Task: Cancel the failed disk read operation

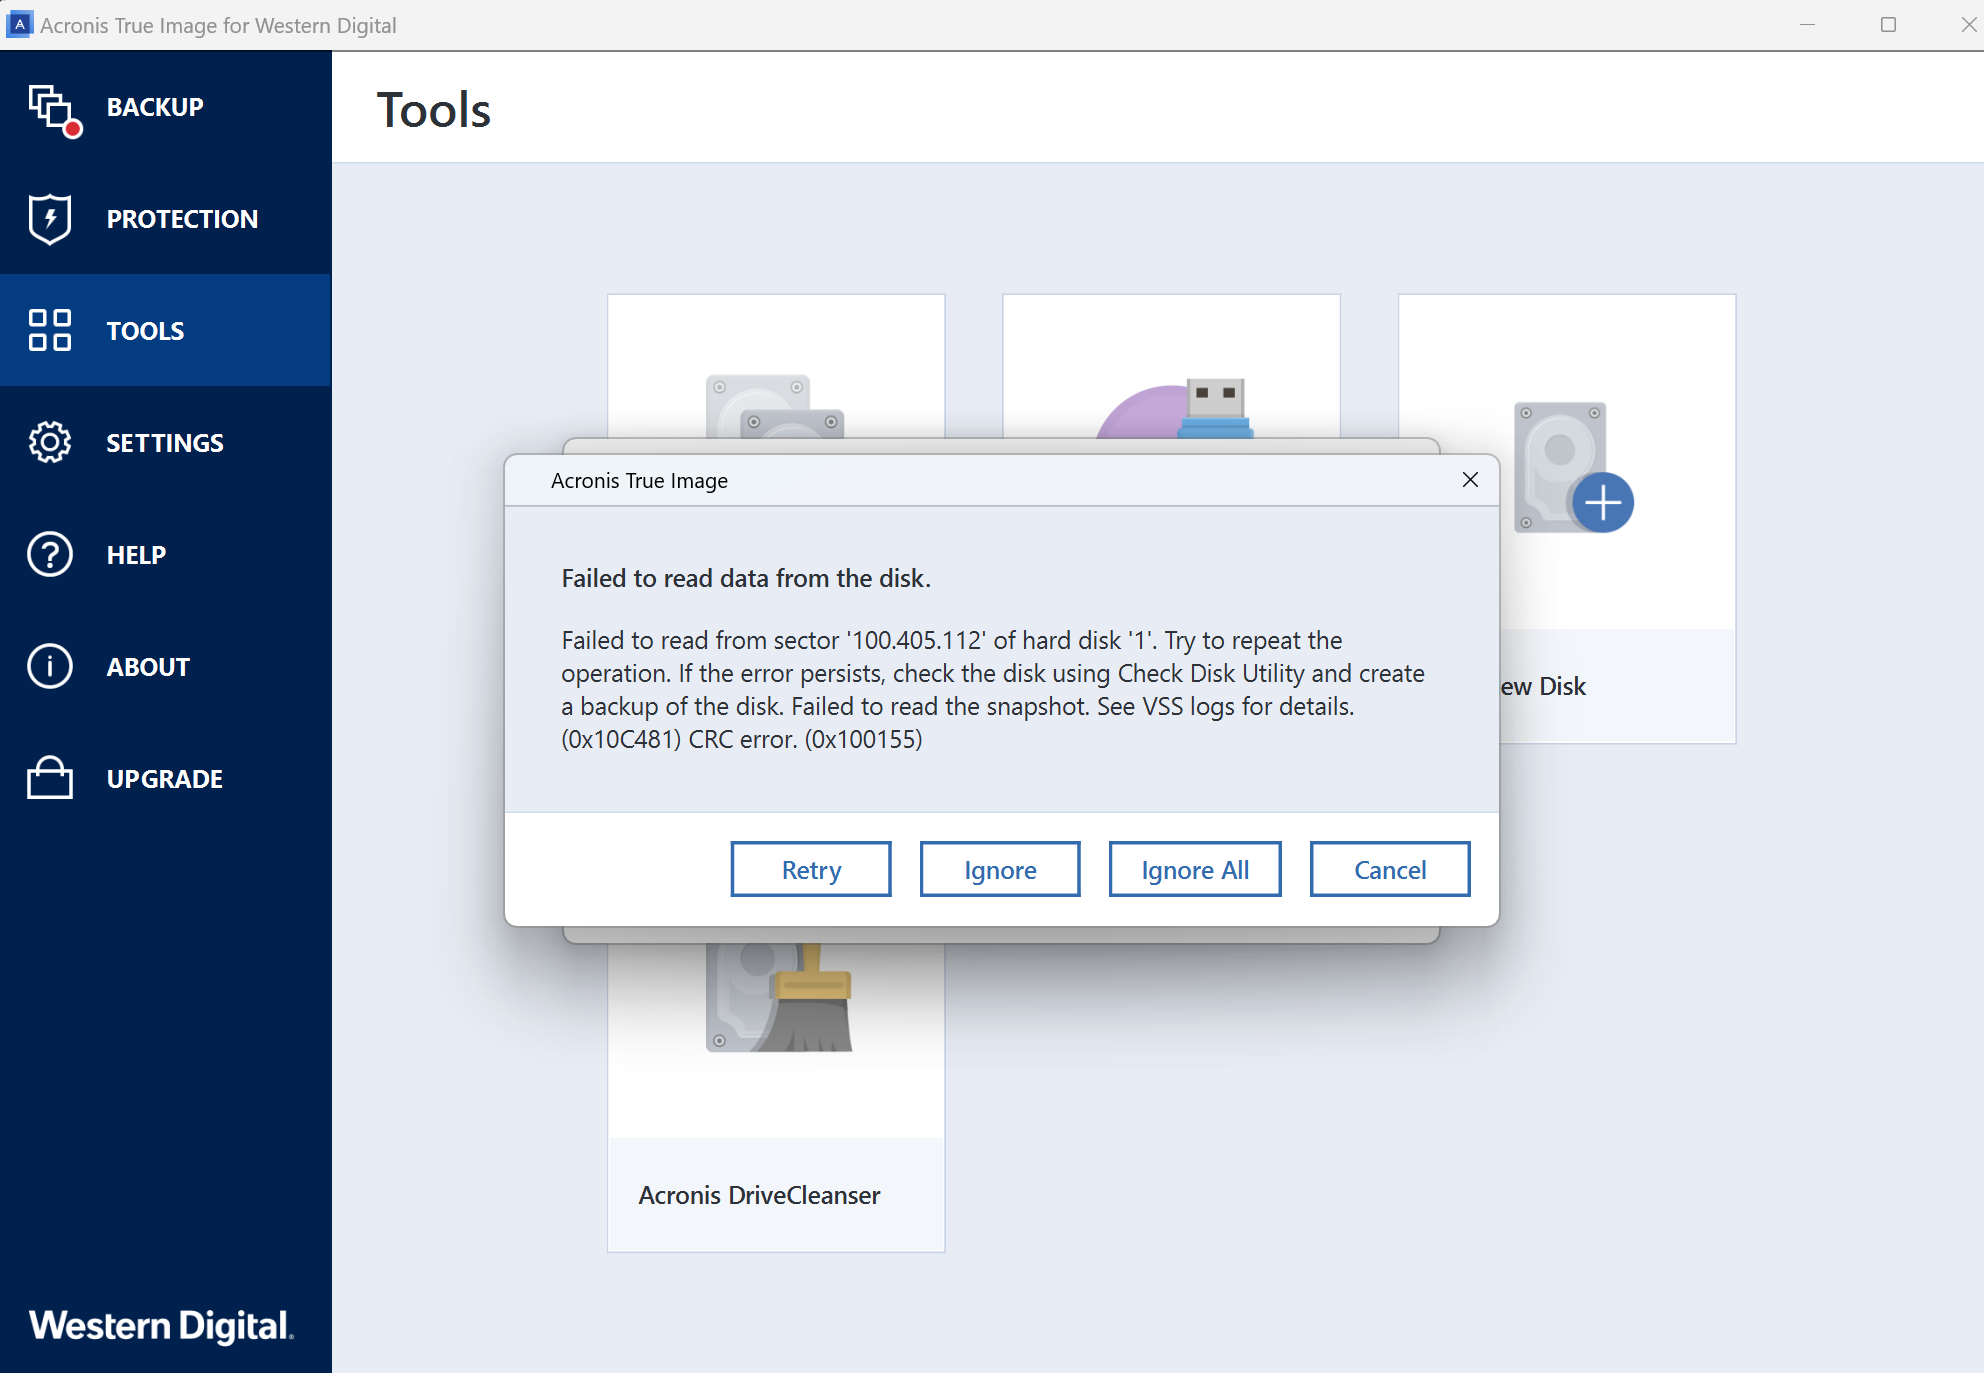Action: point(1389,870)
